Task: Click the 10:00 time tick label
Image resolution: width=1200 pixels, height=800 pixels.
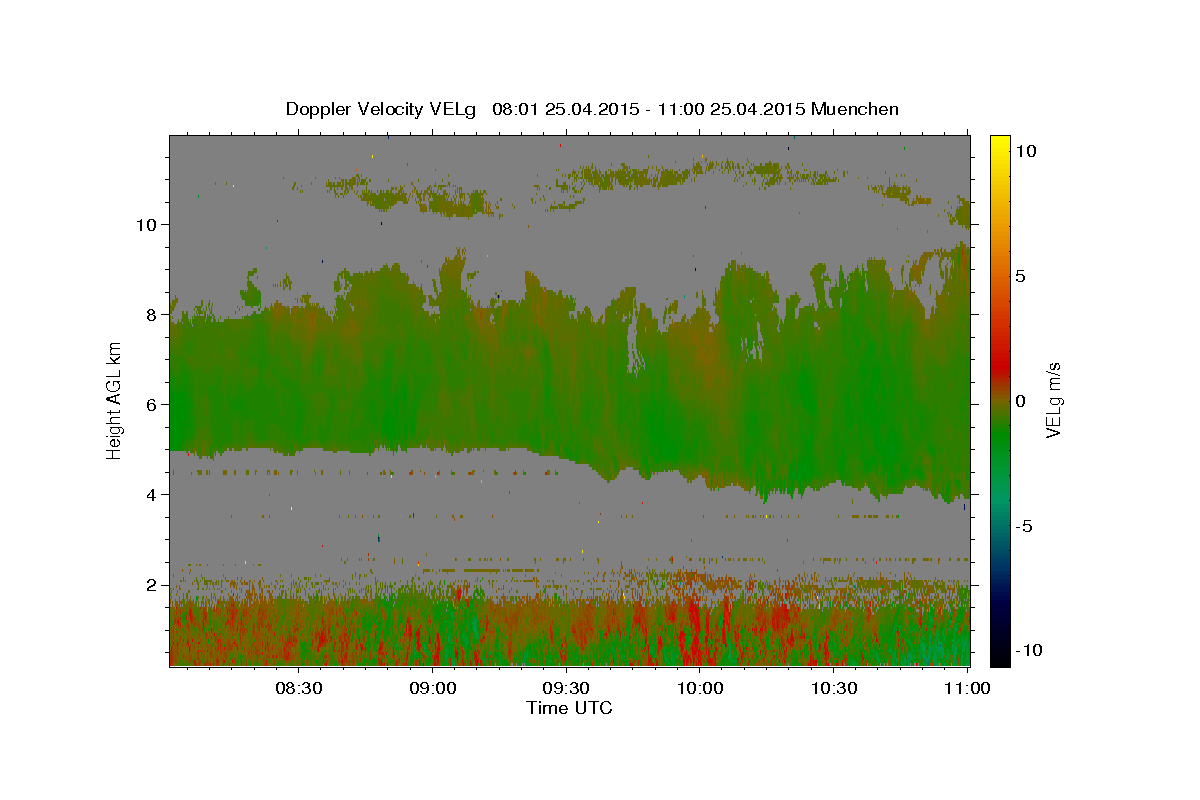Action: (700, 689)
